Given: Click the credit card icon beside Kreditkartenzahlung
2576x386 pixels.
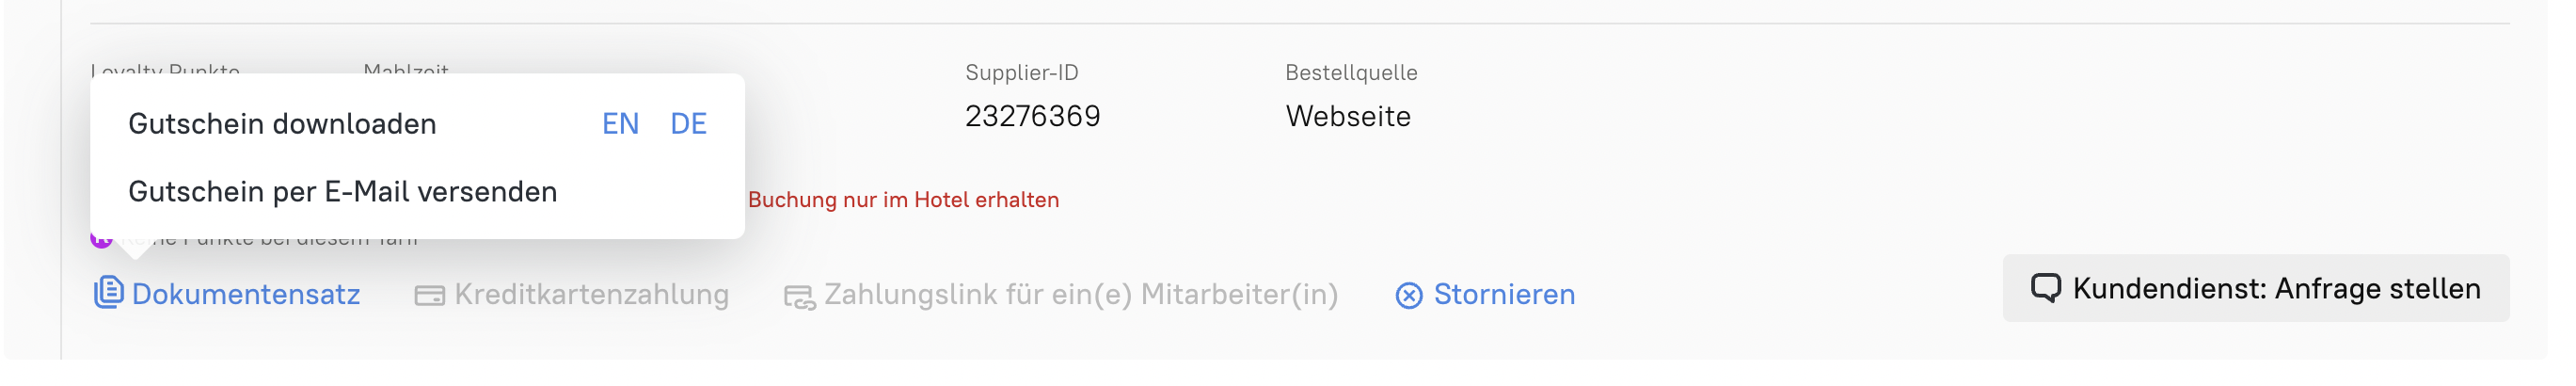Looking at the screenshot, I should pos(429,296).
